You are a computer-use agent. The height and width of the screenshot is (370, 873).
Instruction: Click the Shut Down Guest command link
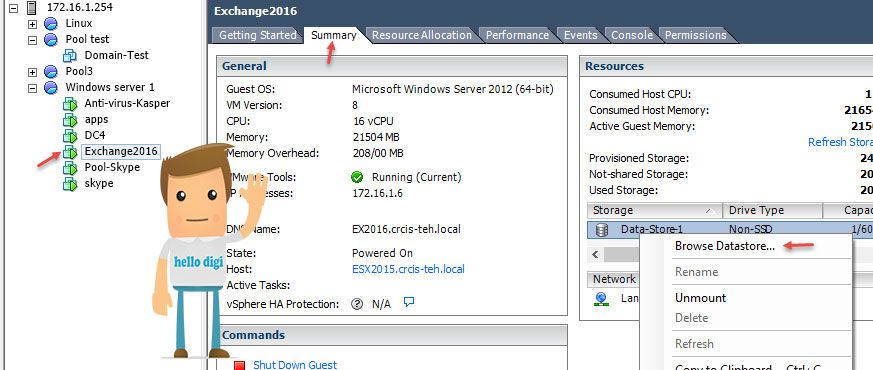(x=295, y=365)
